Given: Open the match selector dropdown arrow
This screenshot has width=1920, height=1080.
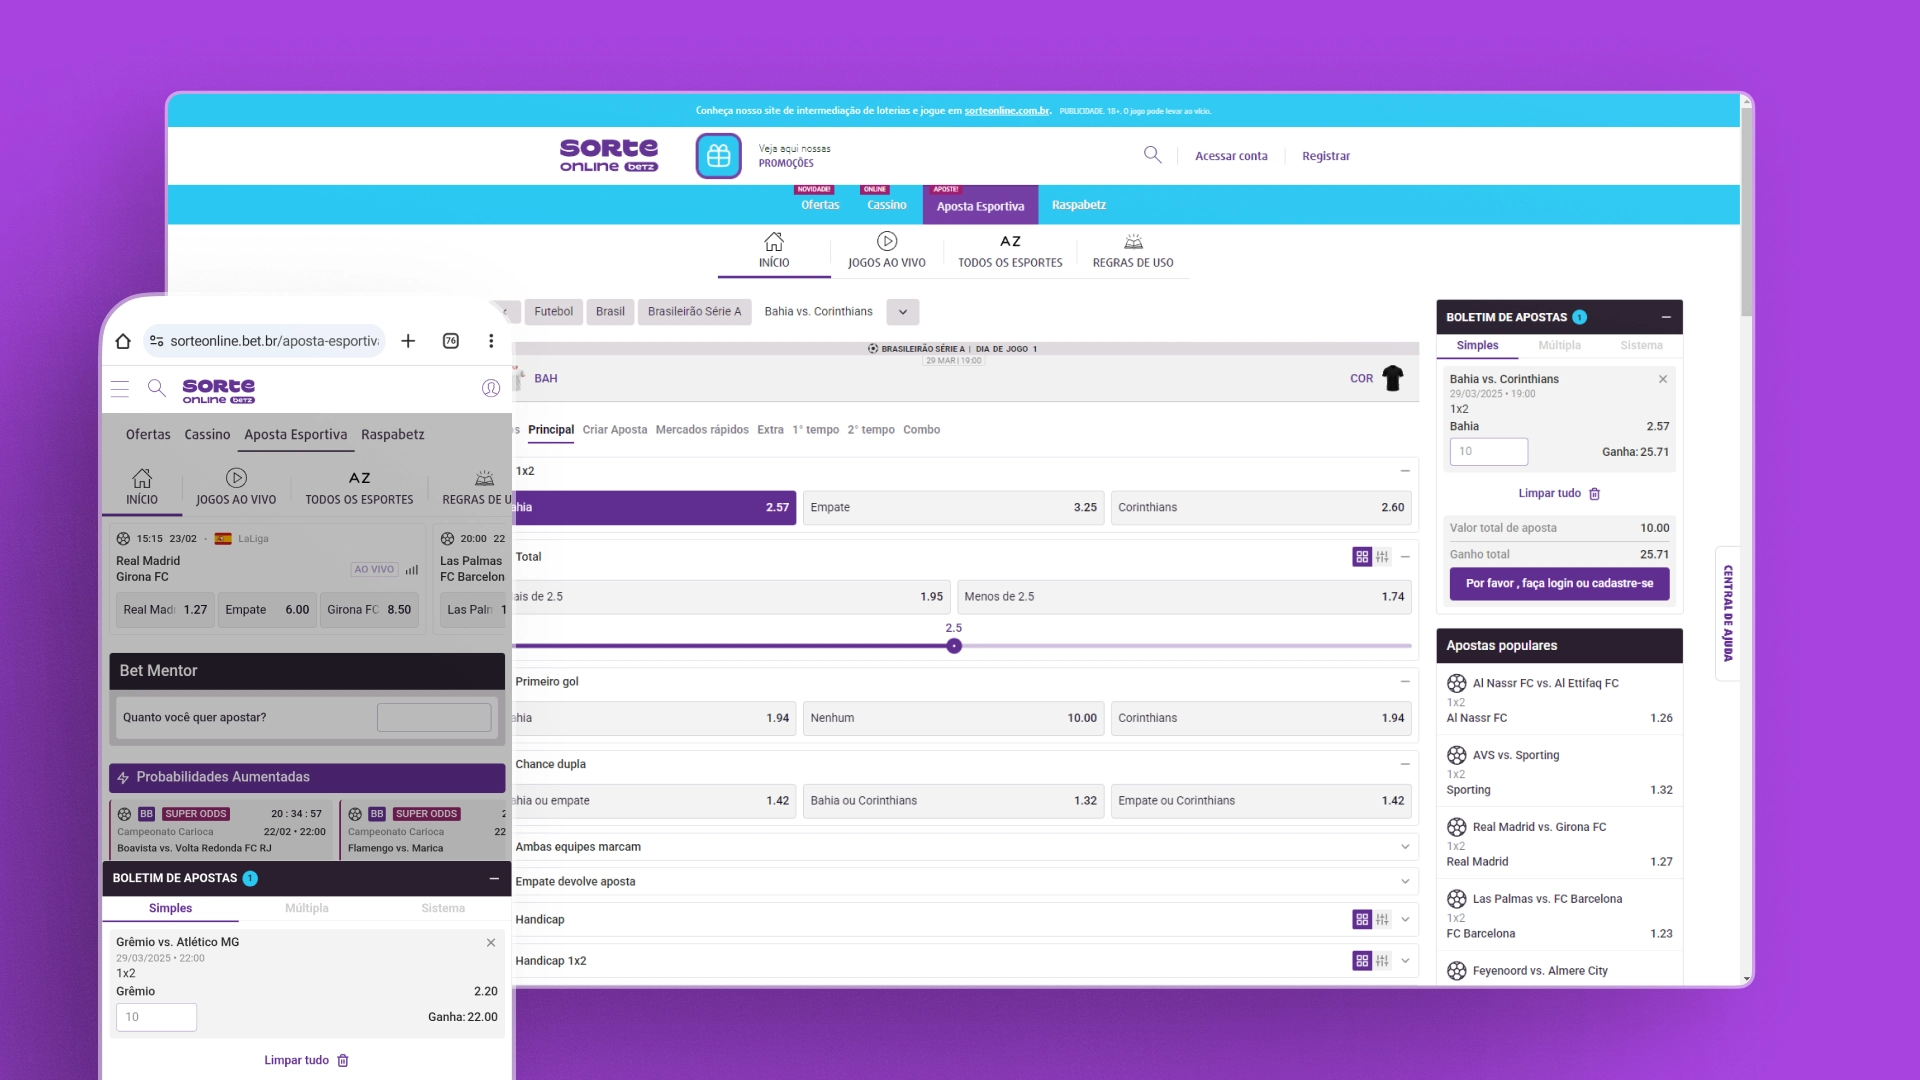Looking at the screenshot, I should click(x=902, y=312).
